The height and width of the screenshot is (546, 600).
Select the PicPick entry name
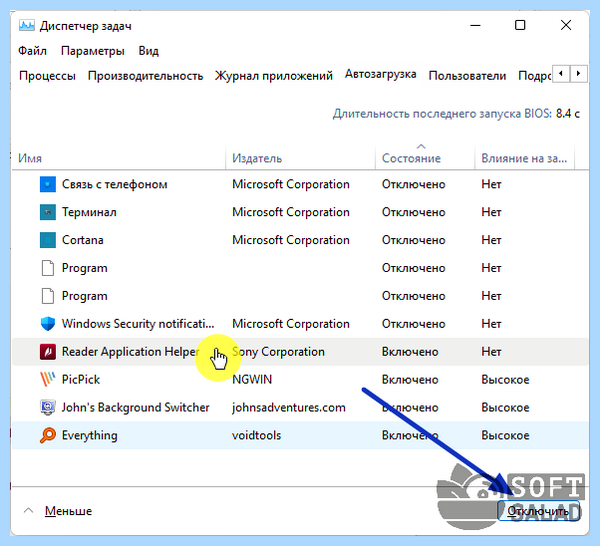coord(81,380)
